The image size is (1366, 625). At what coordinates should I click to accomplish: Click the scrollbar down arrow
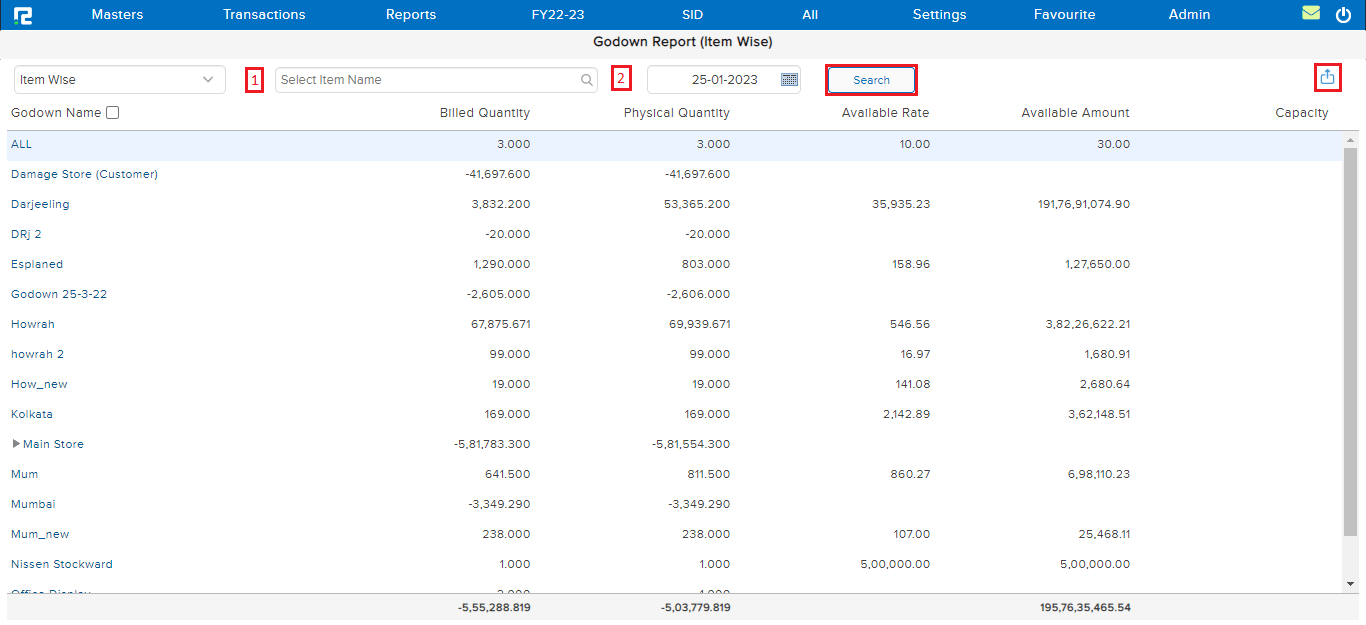click(x=1350, y=583)
